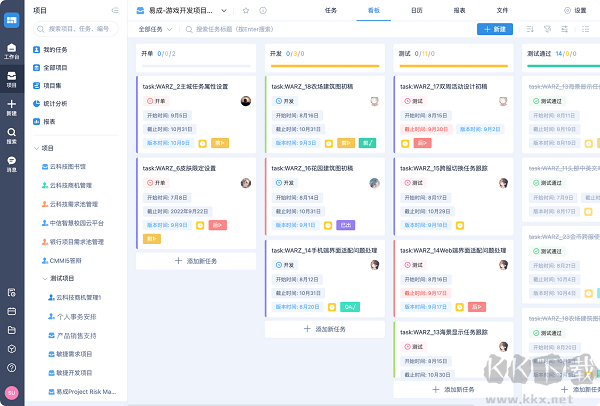Focus the 搜索项目、任务、编号 search field
Viewport: 600px width, 406px height.
pyautogui.click(x=76, y=29)
